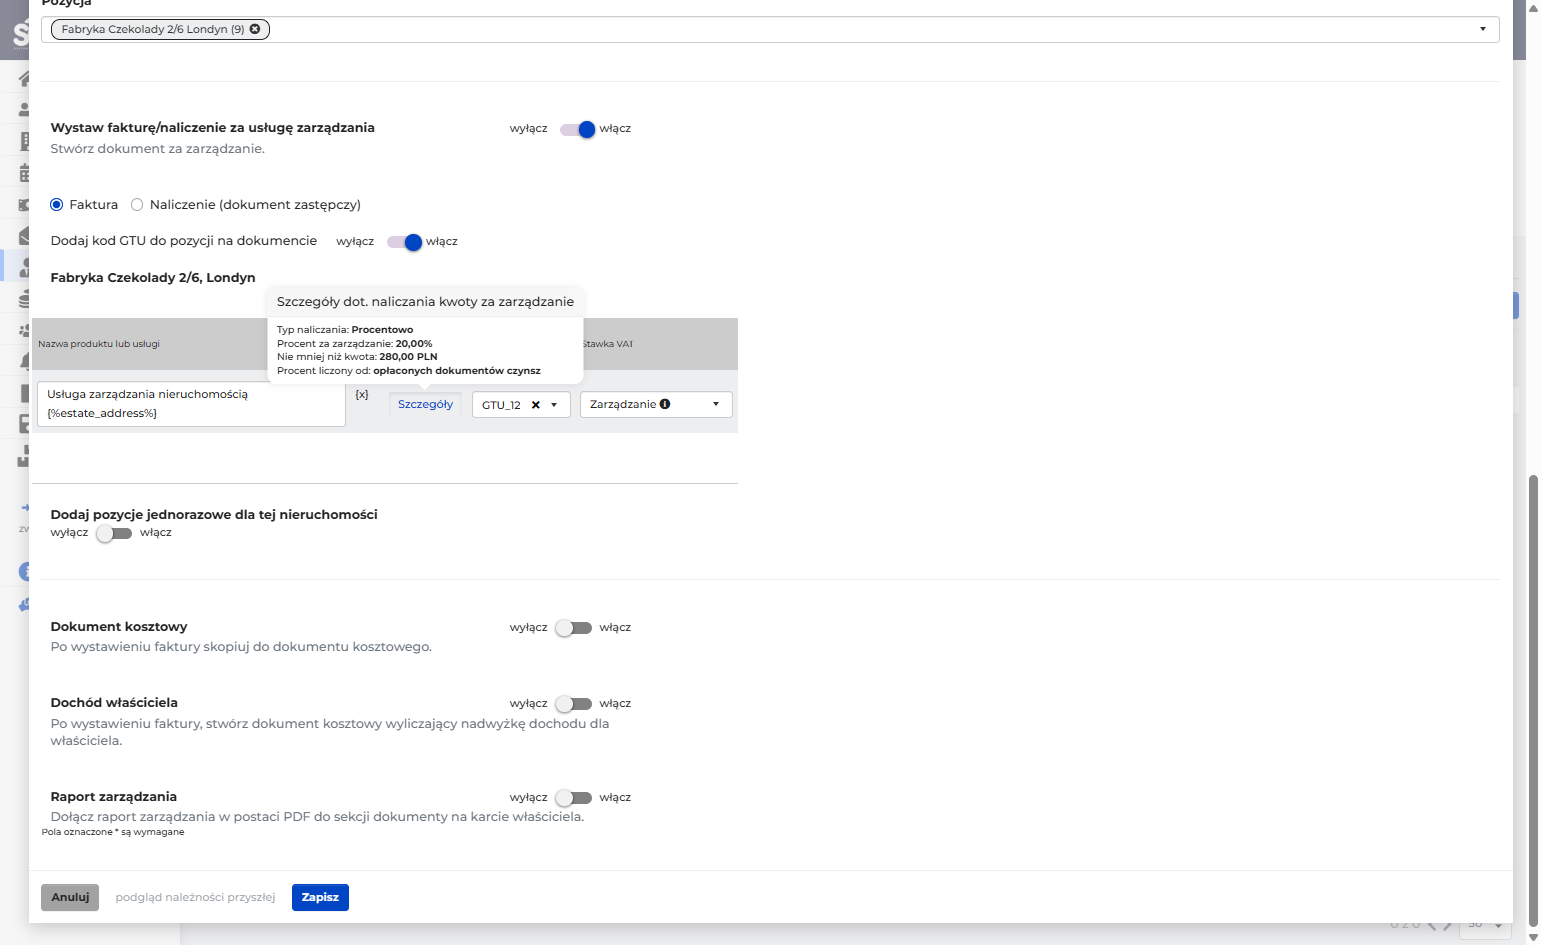
Task: Enable one-time items for this property
Action: (x=114, y=533)
